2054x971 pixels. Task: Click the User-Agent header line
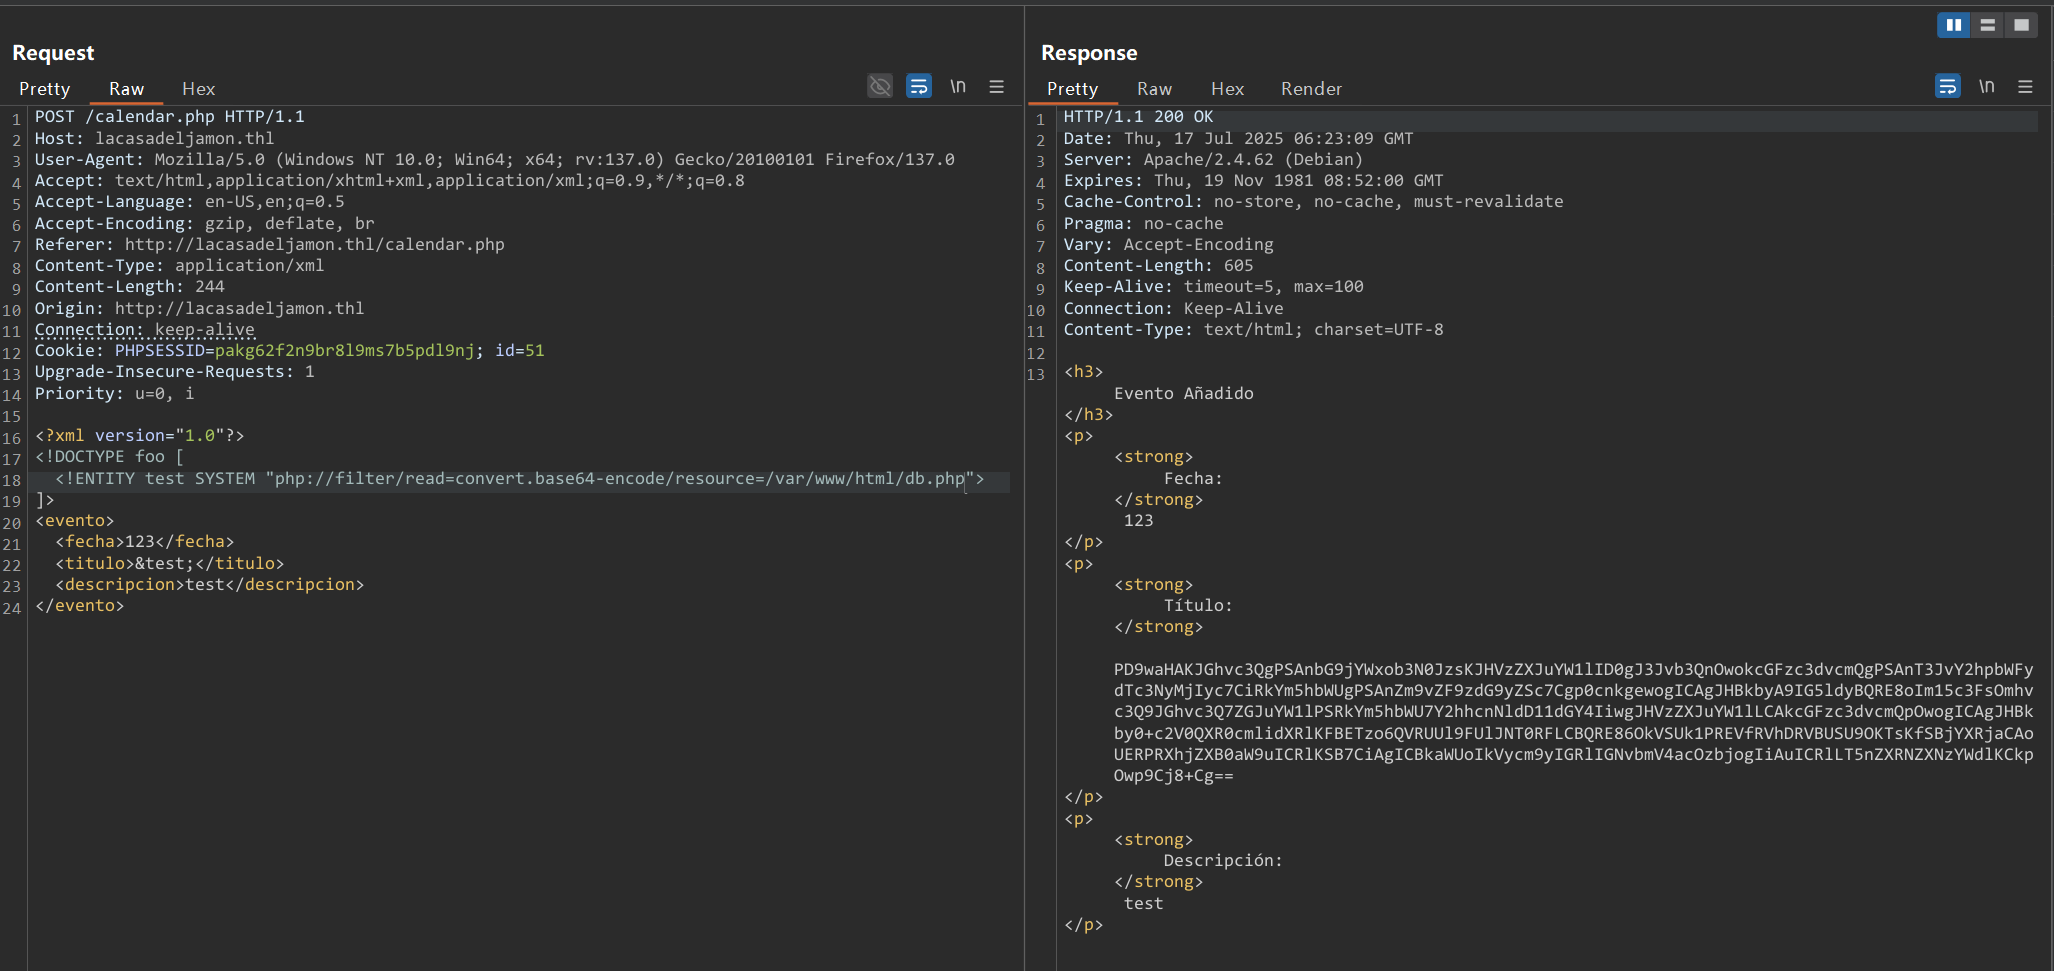tap(495, 159)
